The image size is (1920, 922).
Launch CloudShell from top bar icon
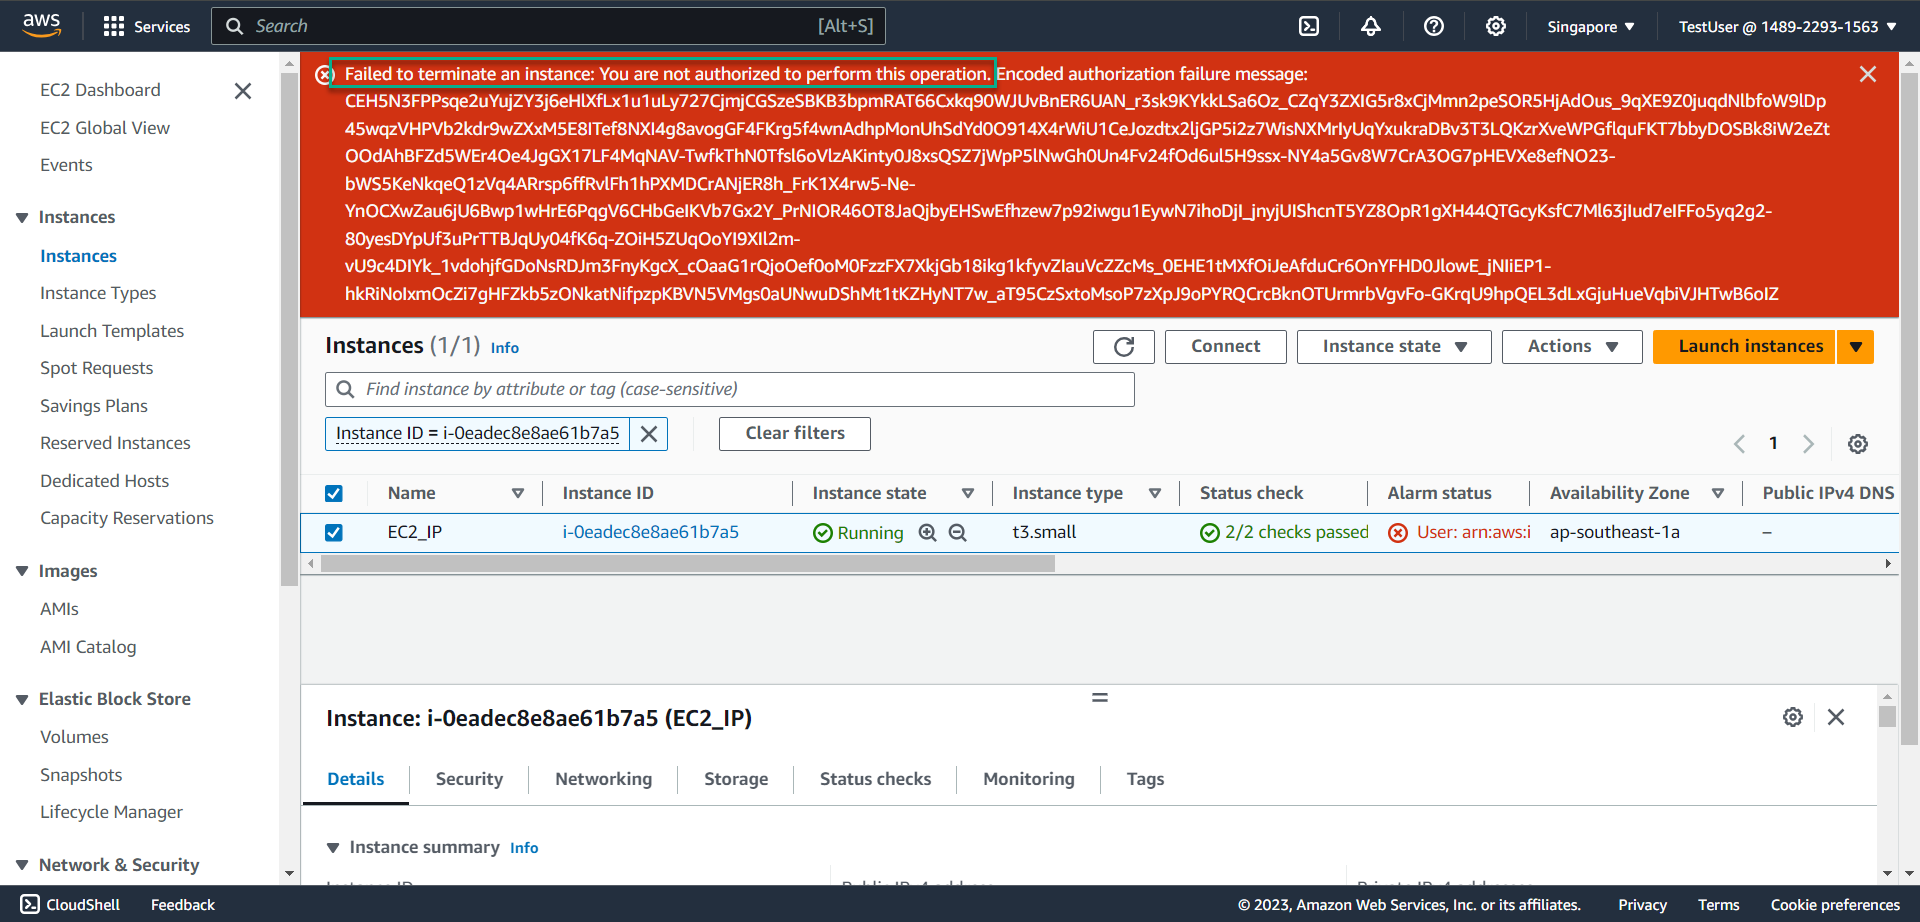coord(1309,26)
